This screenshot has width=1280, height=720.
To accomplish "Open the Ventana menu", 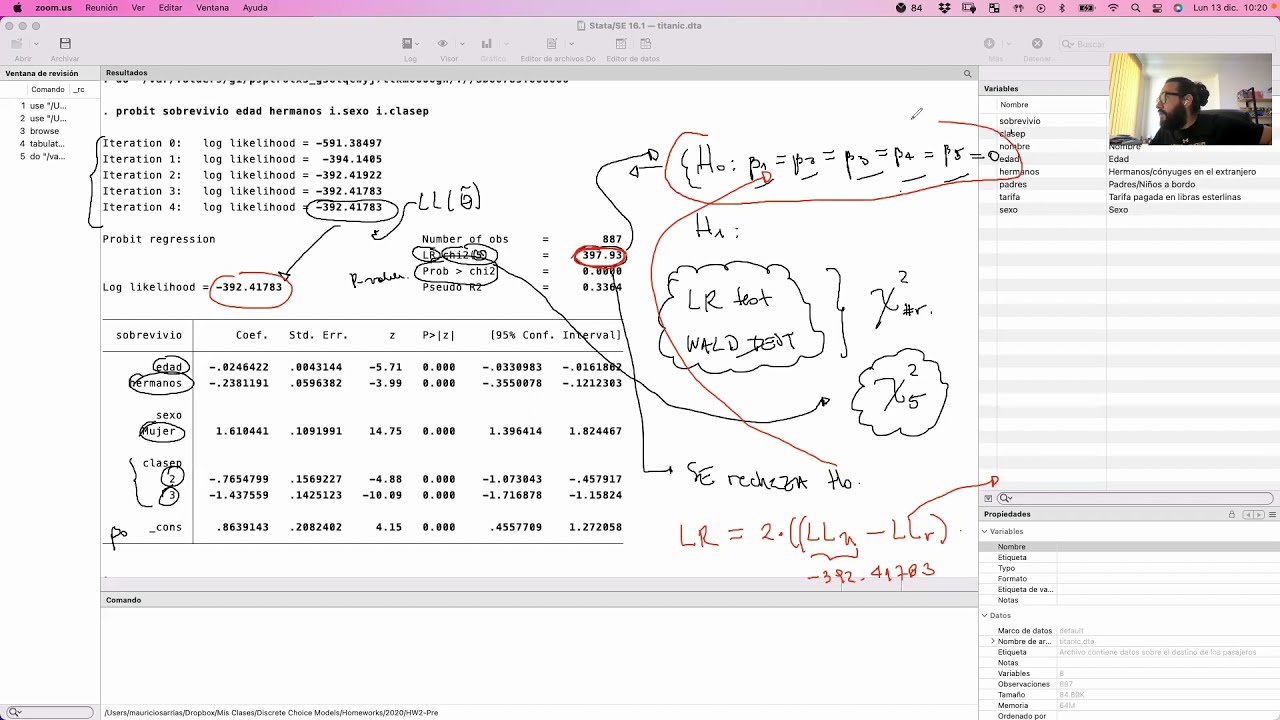I will (x=212, y=8).
